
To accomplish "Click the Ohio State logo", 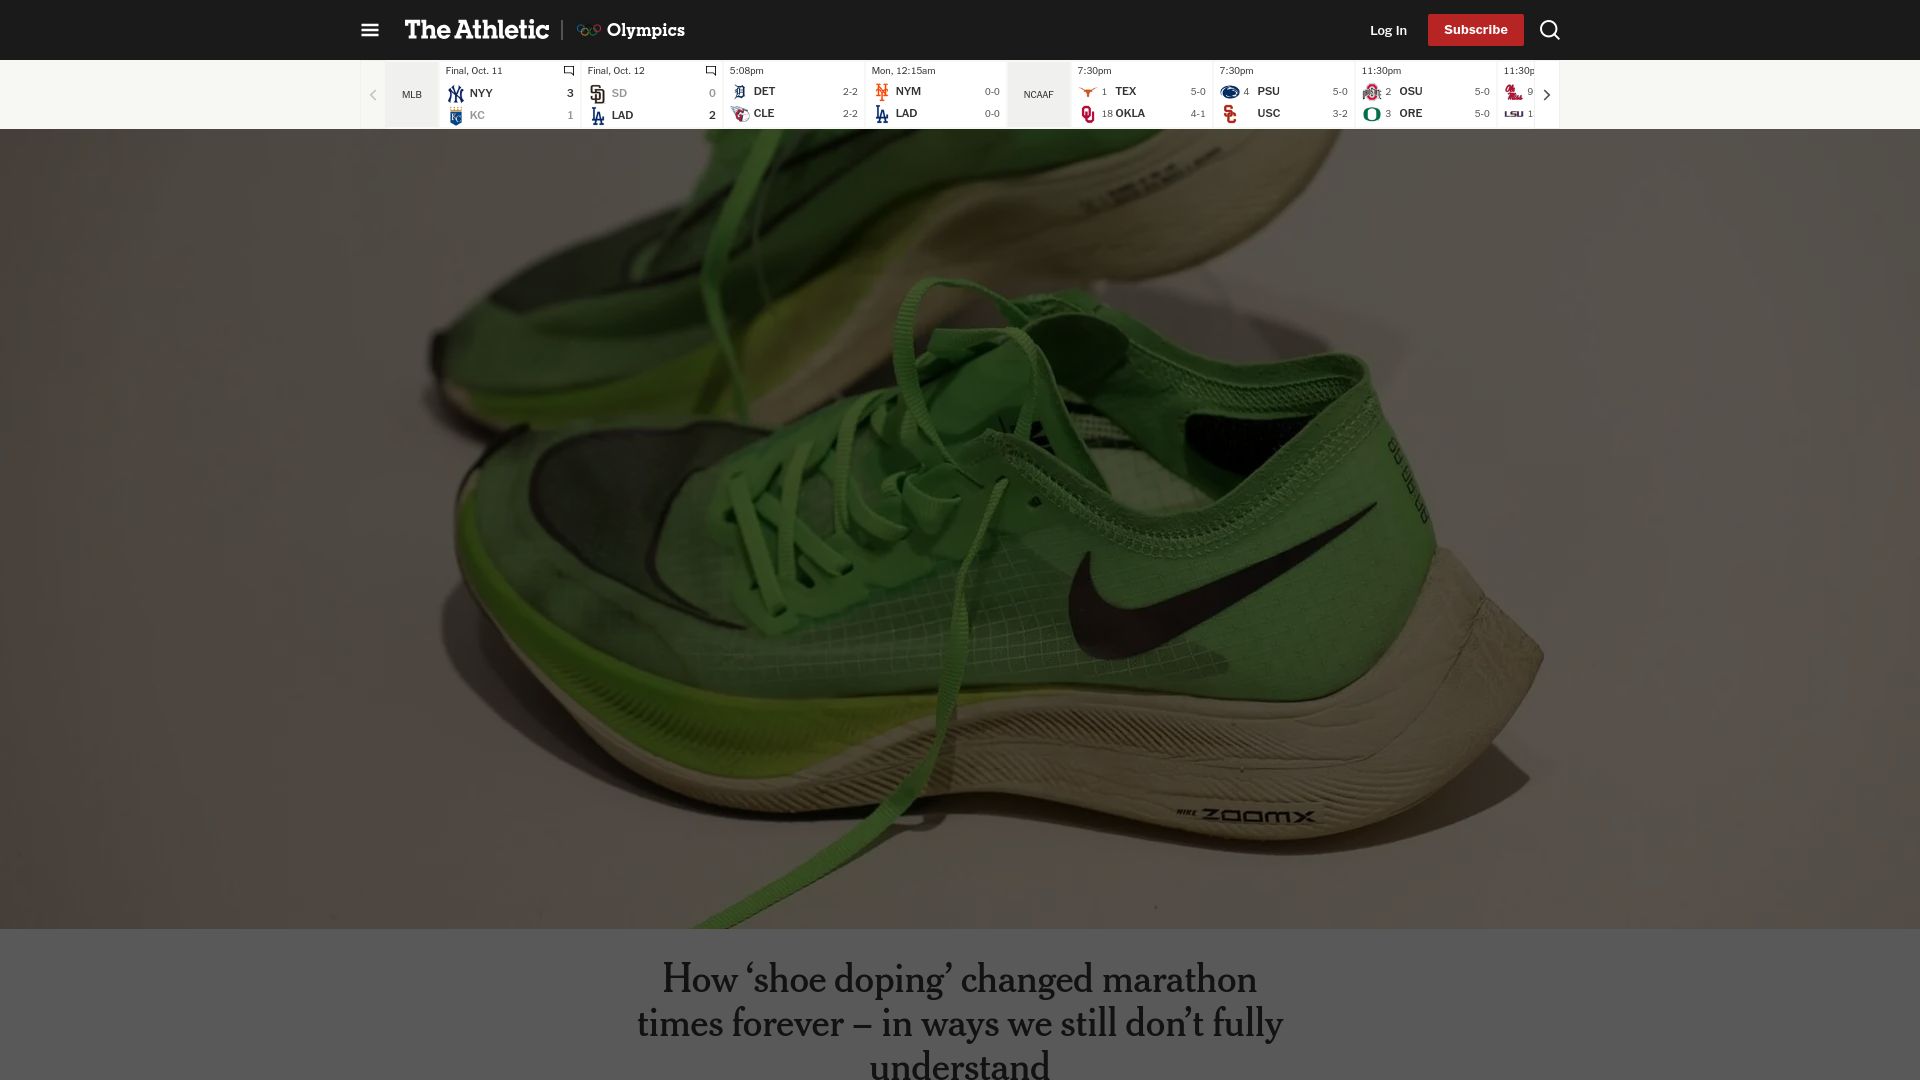I will (1372, 91).
